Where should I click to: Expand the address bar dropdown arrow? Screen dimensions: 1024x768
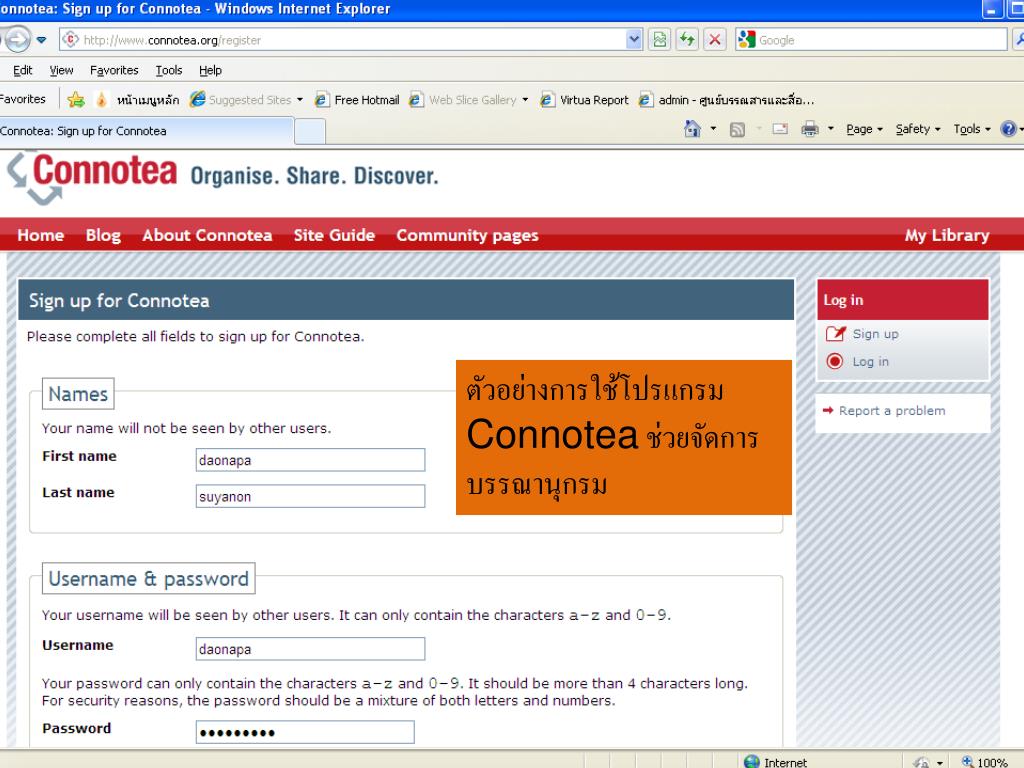[633, 40]
